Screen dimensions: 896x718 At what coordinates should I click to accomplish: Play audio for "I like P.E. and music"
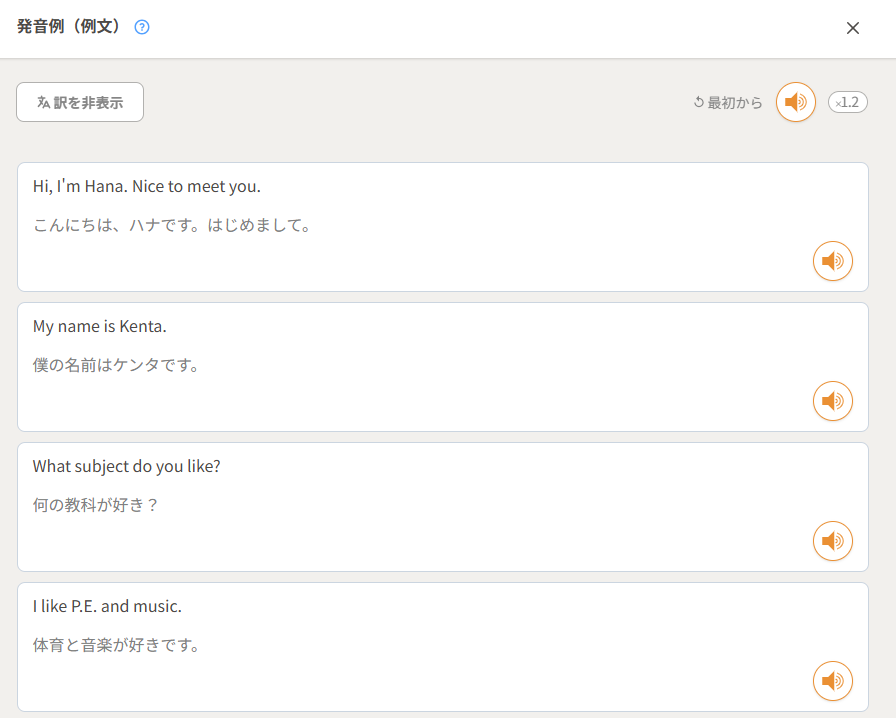click(x=832, y=681)
